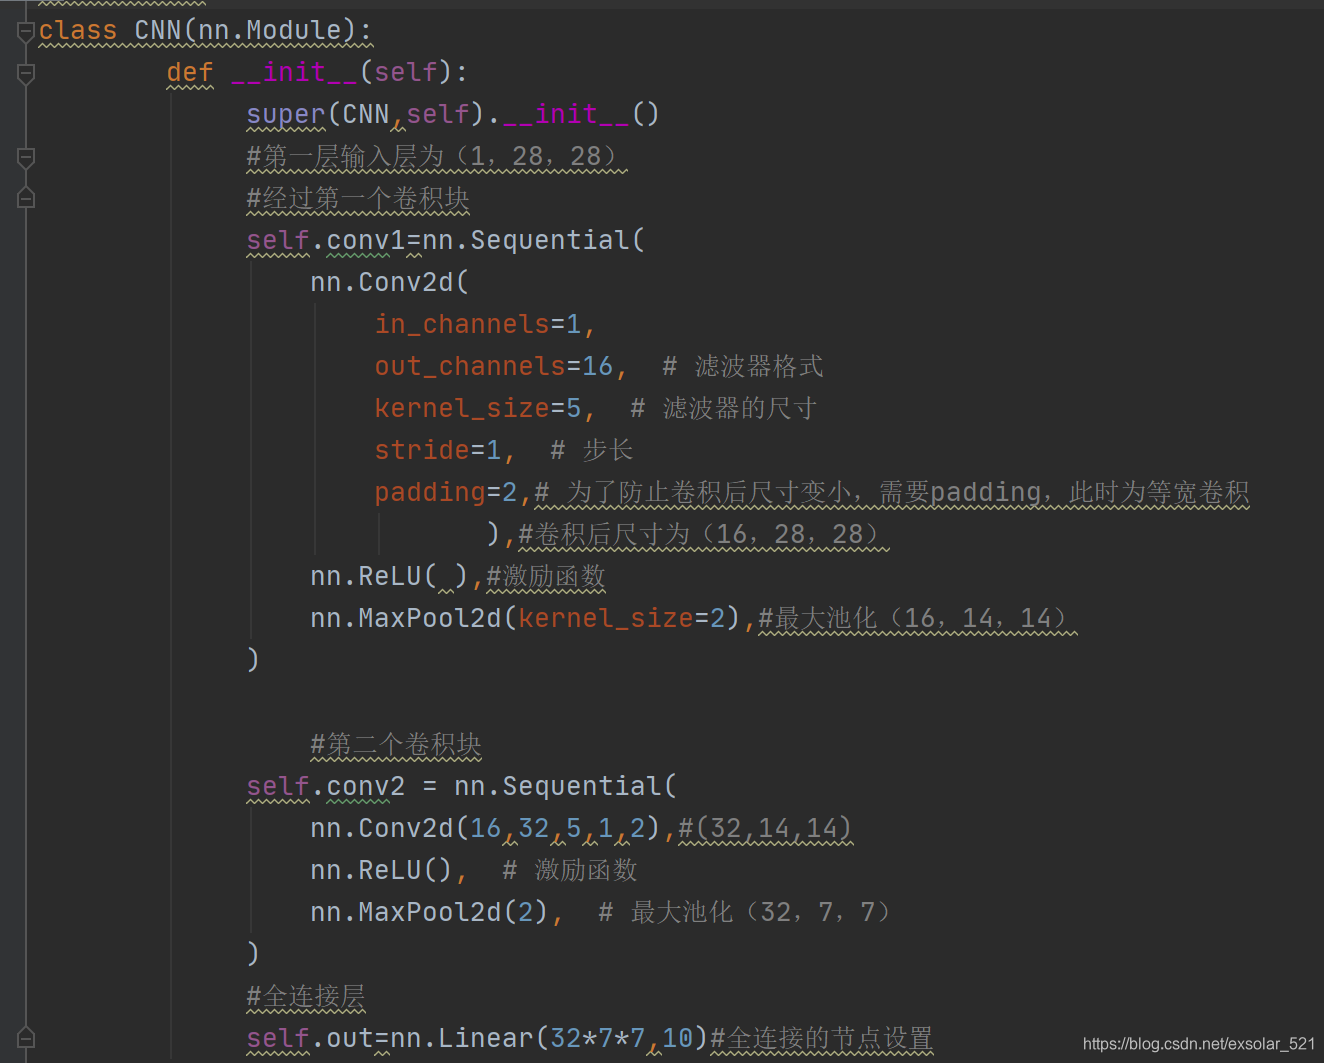Viewport: 1324px width, 1063px height.
Task: Click 'CNN(nn.Module):' class declaration text
Action: [253, 31]
